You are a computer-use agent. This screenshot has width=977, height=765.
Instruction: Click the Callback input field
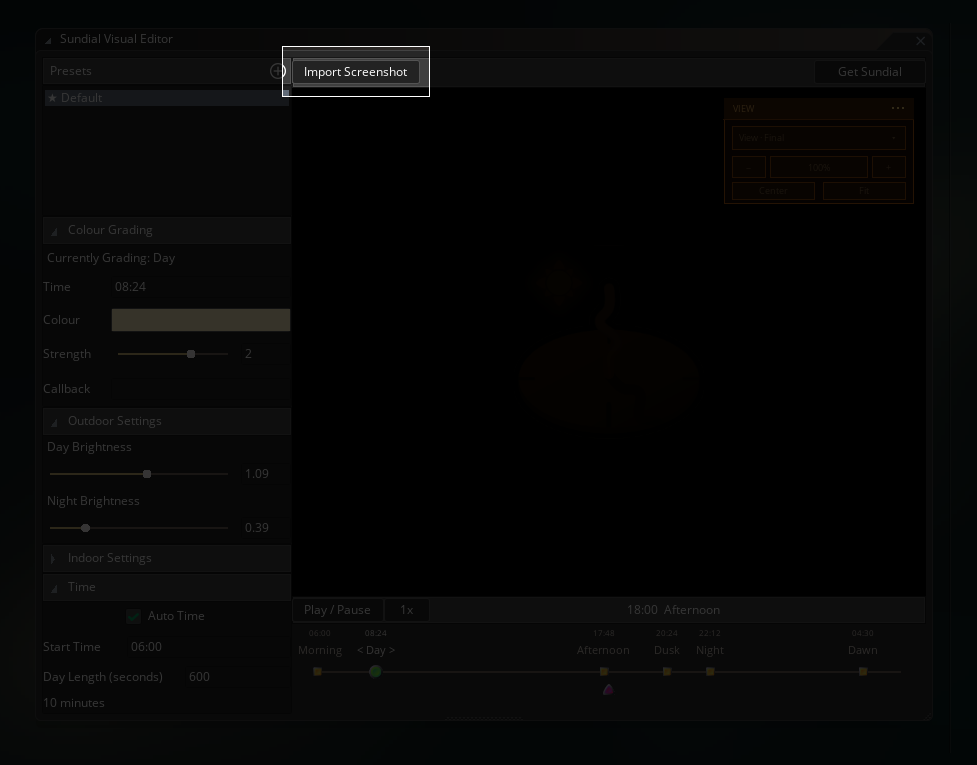[201, 389]
